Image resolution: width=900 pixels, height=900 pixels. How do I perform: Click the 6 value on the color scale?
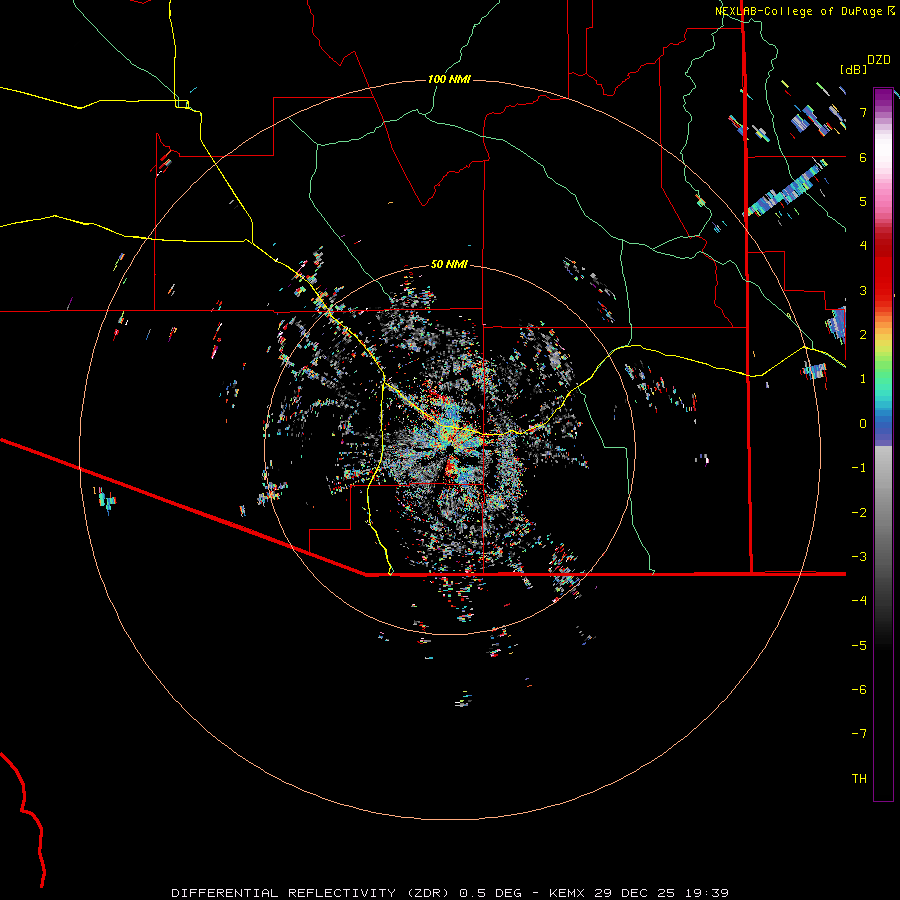863,157
